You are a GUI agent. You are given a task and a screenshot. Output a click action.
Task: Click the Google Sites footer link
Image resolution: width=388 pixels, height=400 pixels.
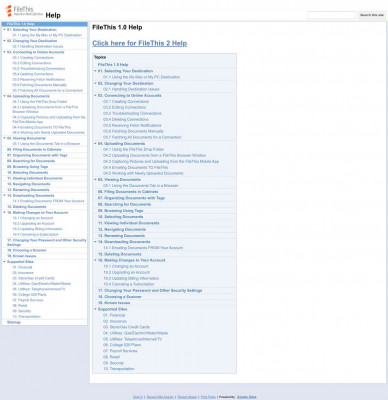point(247,397)
